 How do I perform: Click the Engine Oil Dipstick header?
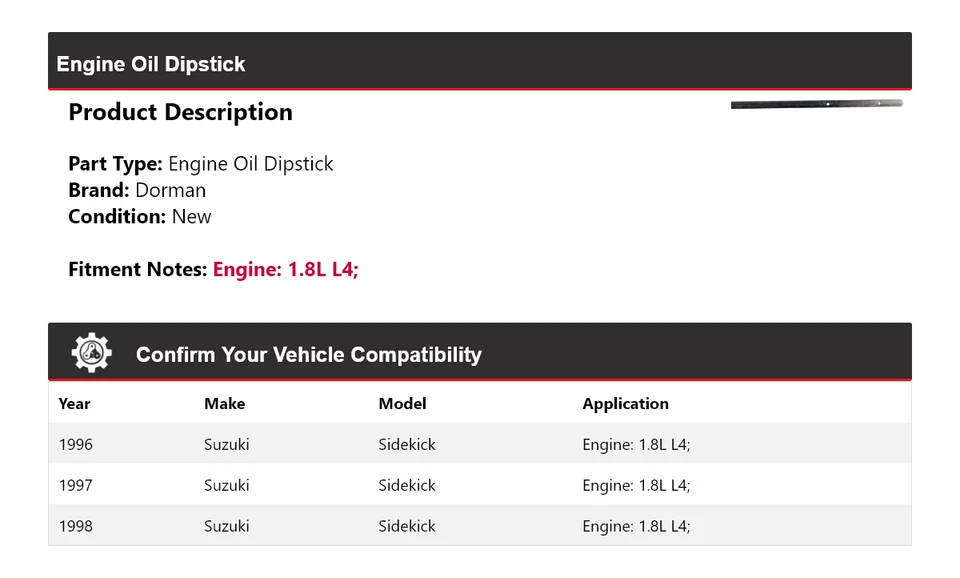[x=151, y=64]
